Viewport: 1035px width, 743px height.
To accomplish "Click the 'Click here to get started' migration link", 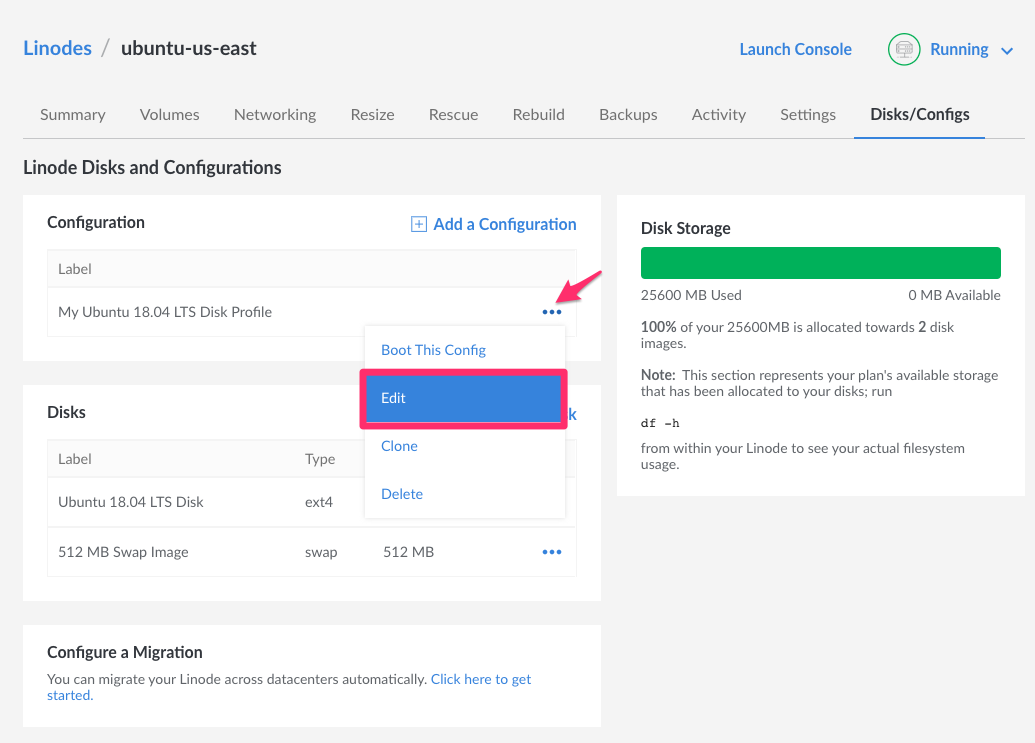I will pos(480,679).
